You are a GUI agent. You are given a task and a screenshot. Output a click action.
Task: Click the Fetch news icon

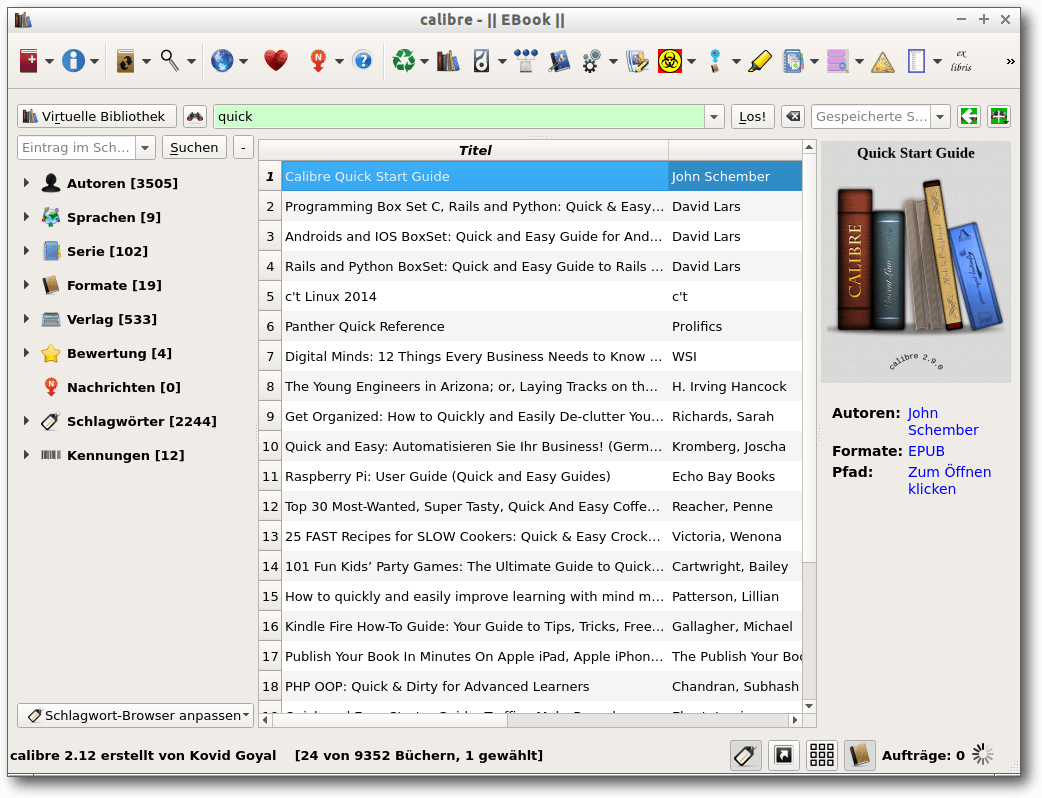(318, 61)
